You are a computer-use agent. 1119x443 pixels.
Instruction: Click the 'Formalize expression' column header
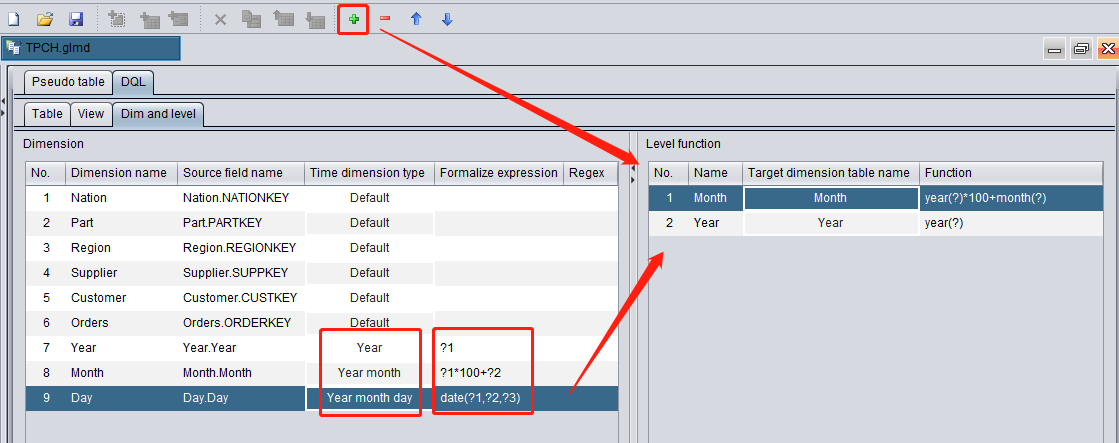(x=499, y=173)
